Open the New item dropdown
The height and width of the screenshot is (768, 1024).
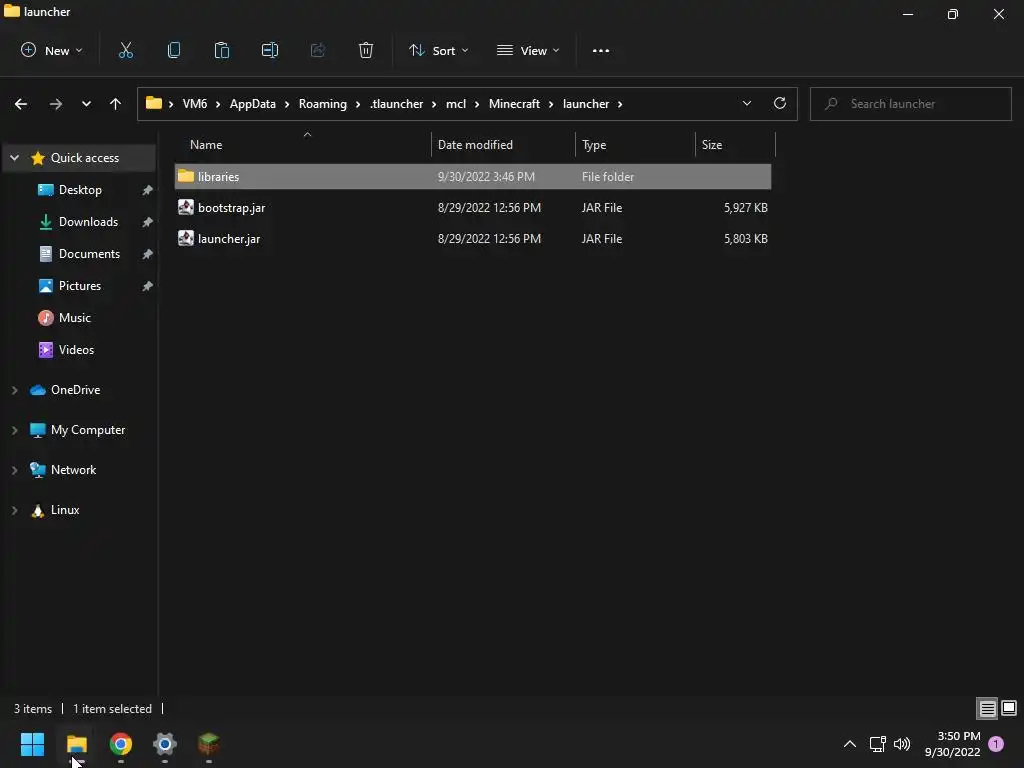pos(52,50)
